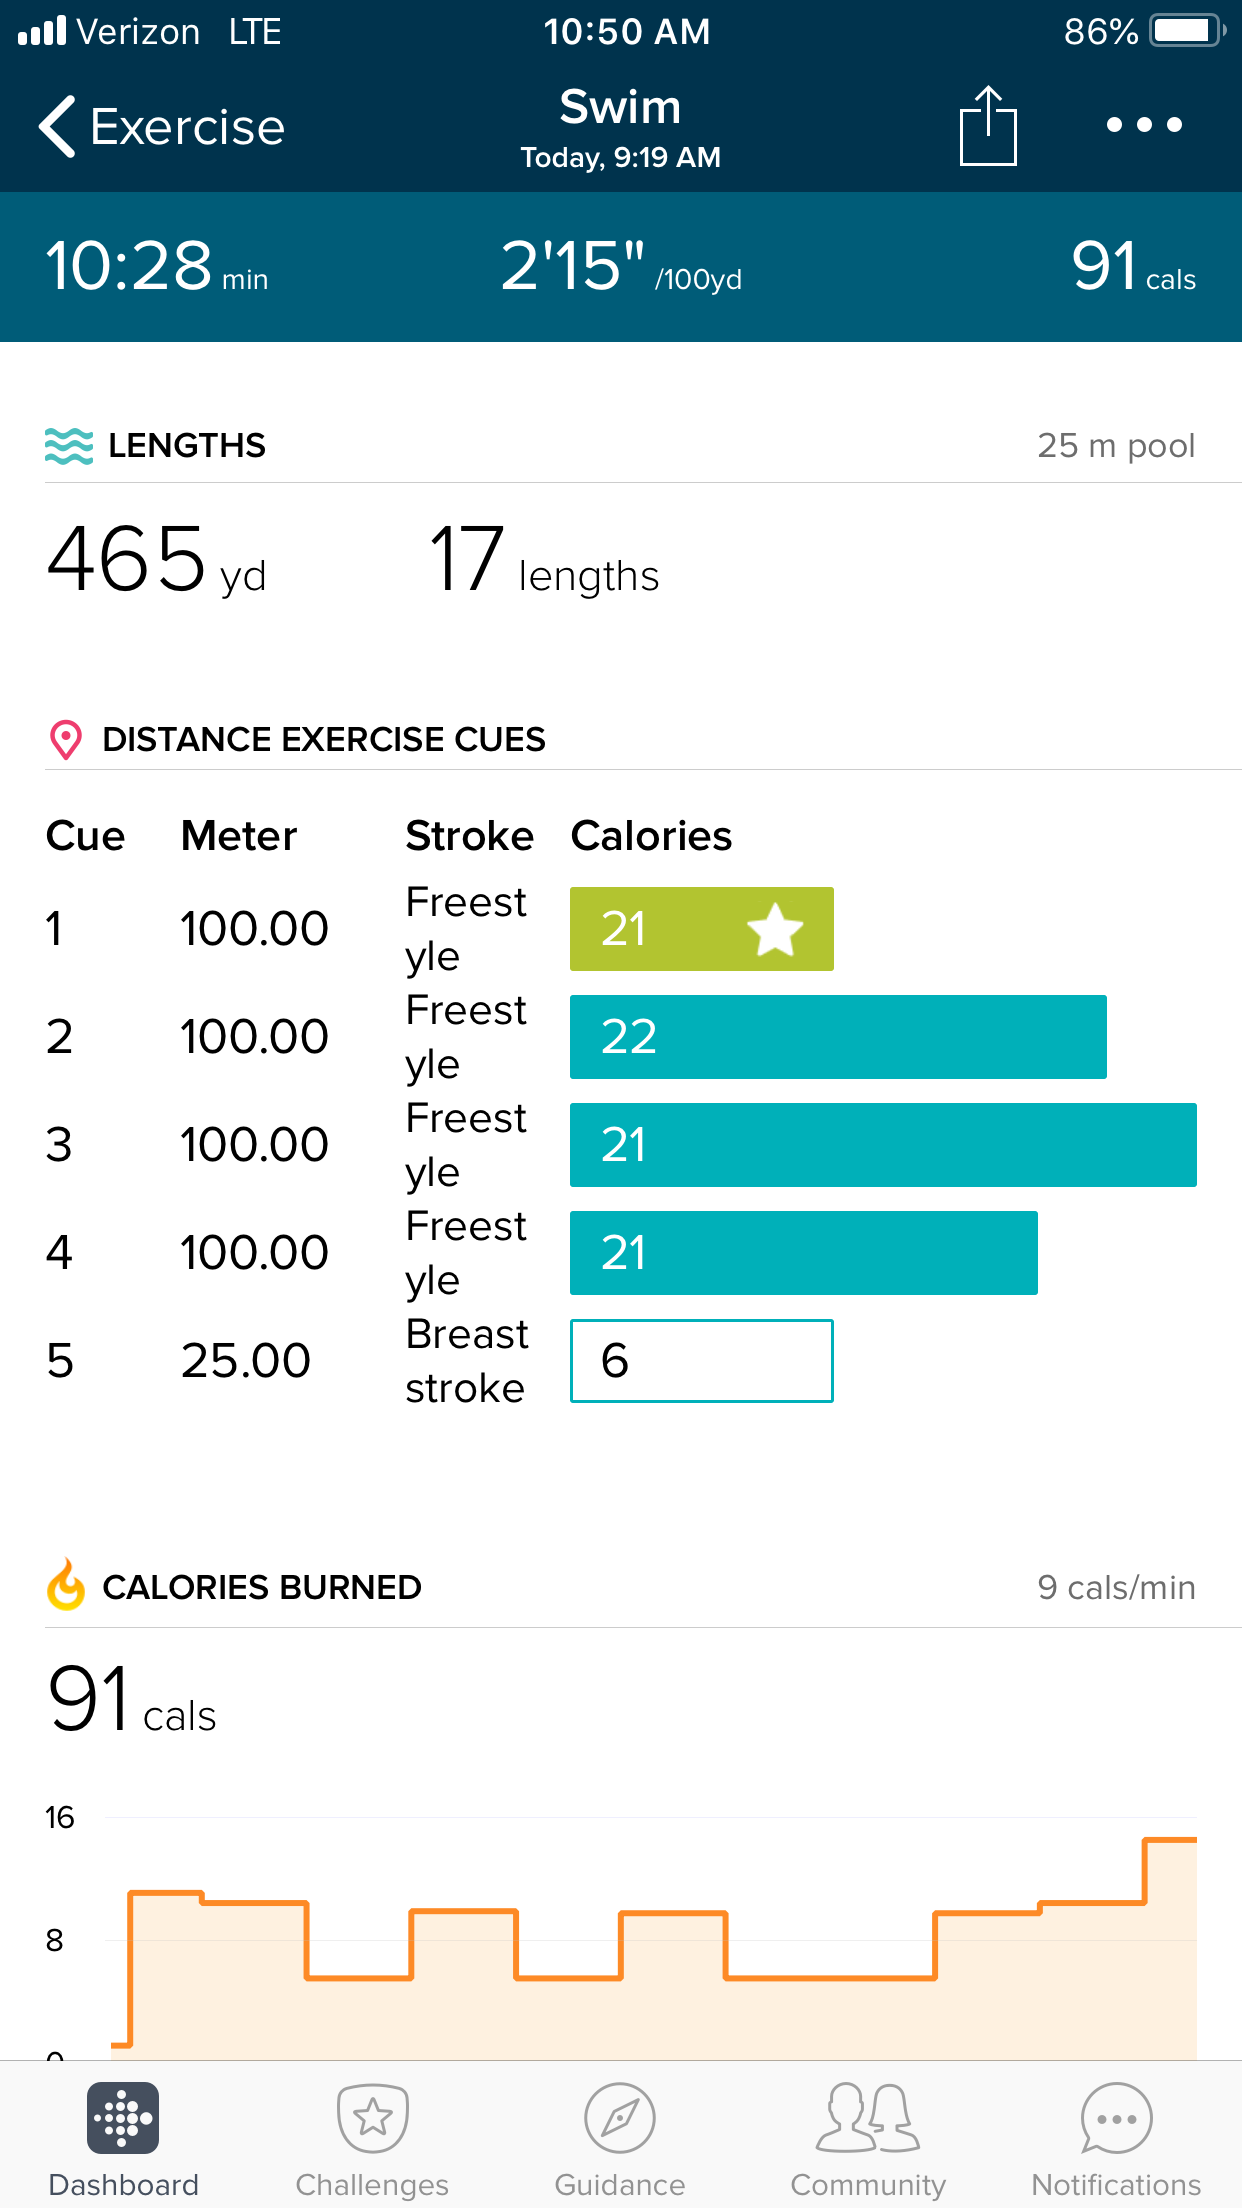Viewport: 1242px width, 2208px height.
Task: Open the three-dot more options menu
Action: tap(1144, 125)
